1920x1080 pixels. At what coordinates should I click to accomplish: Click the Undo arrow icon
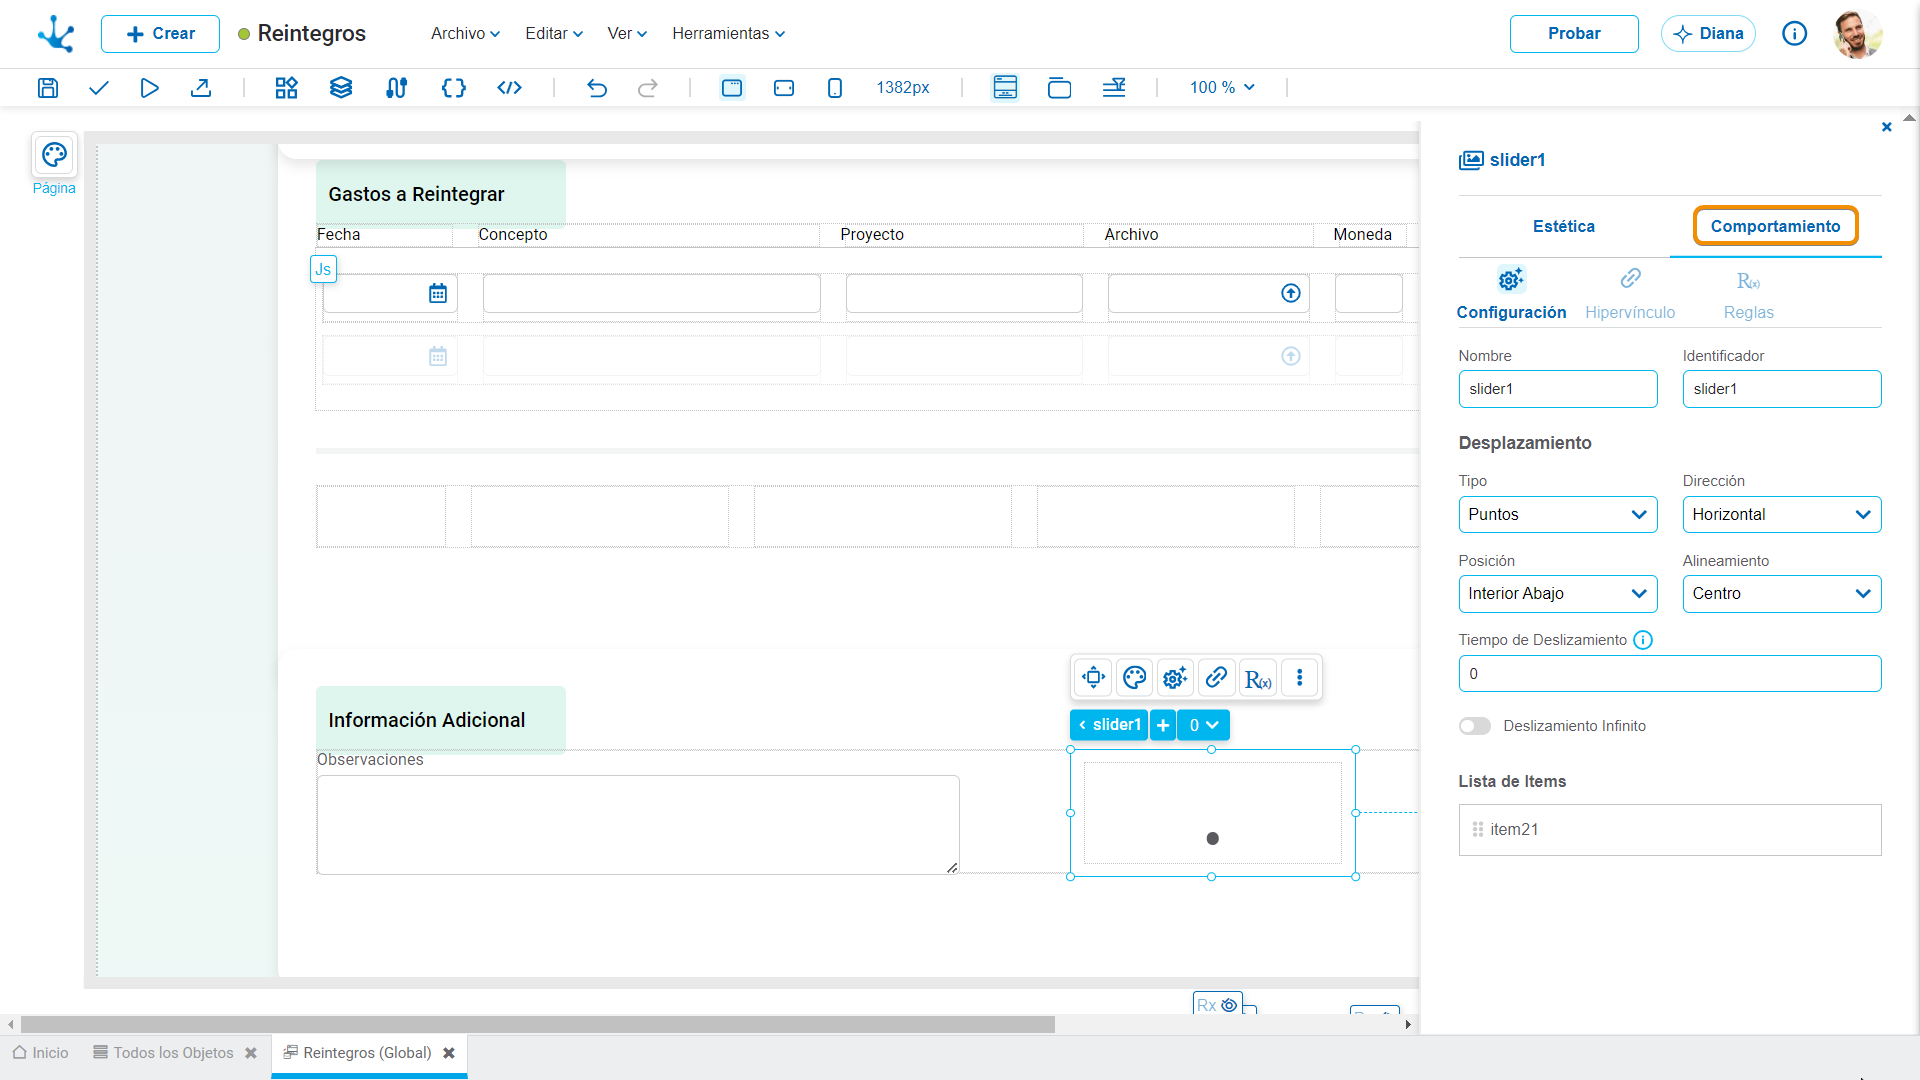(597, 88)
